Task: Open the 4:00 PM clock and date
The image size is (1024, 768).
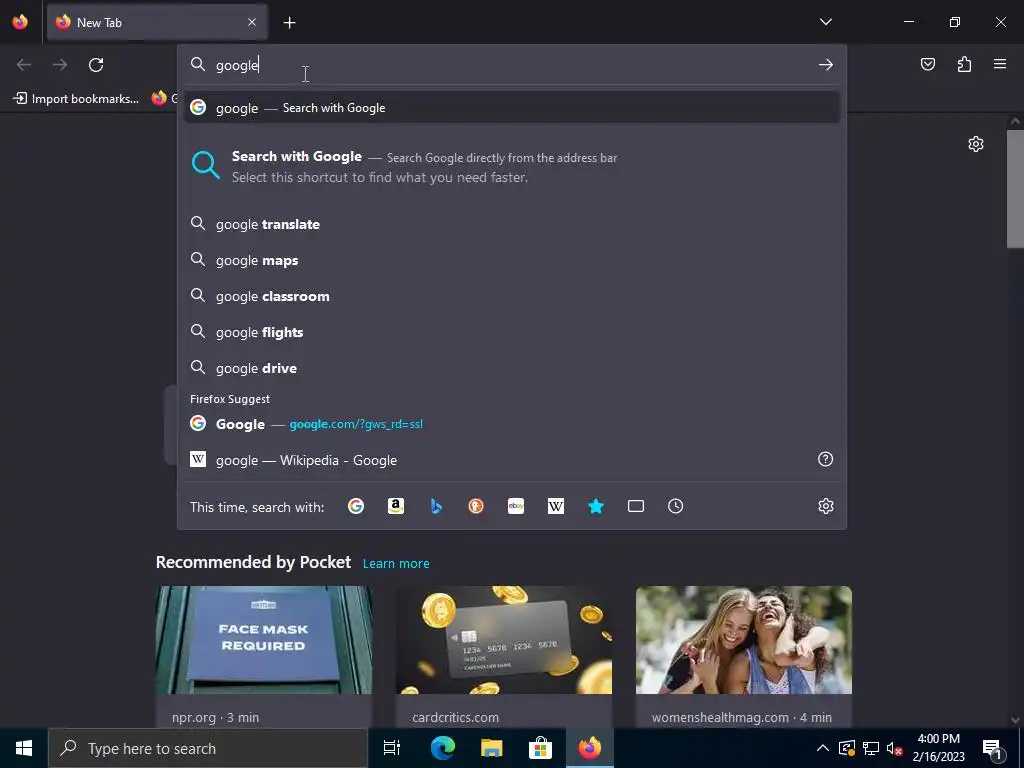Action: [x=938, y=748]
